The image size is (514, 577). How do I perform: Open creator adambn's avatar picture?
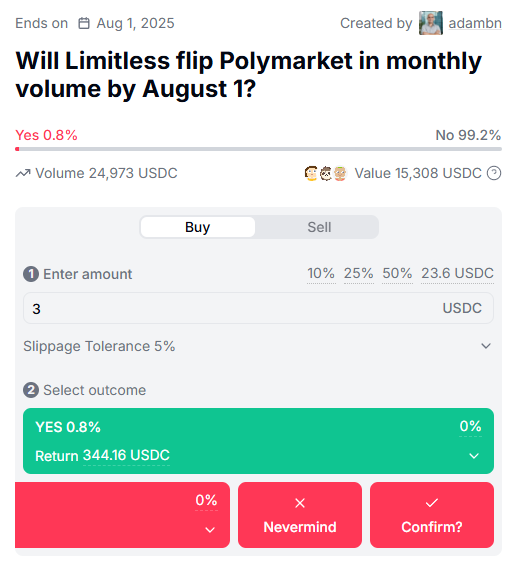[430, 23]
